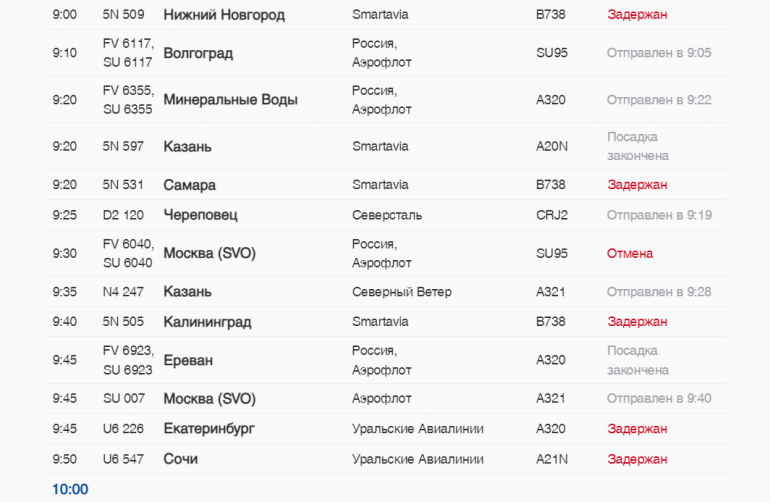
Task: Open Казань flight N4 247
Action: click(x=187, y=292)
